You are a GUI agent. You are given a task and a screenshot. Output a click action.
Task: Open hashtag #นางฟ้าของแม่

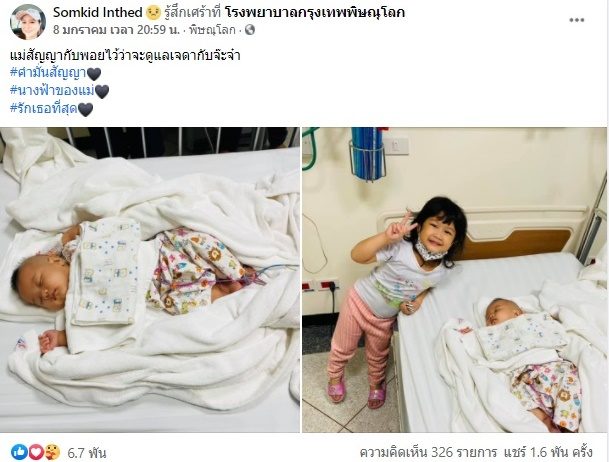tap(52, 91)
